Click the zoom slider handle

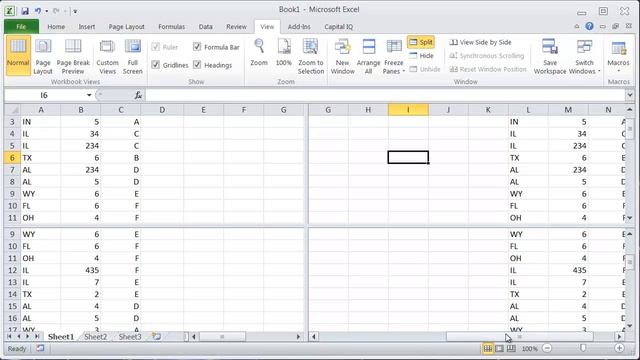point(583,348)
